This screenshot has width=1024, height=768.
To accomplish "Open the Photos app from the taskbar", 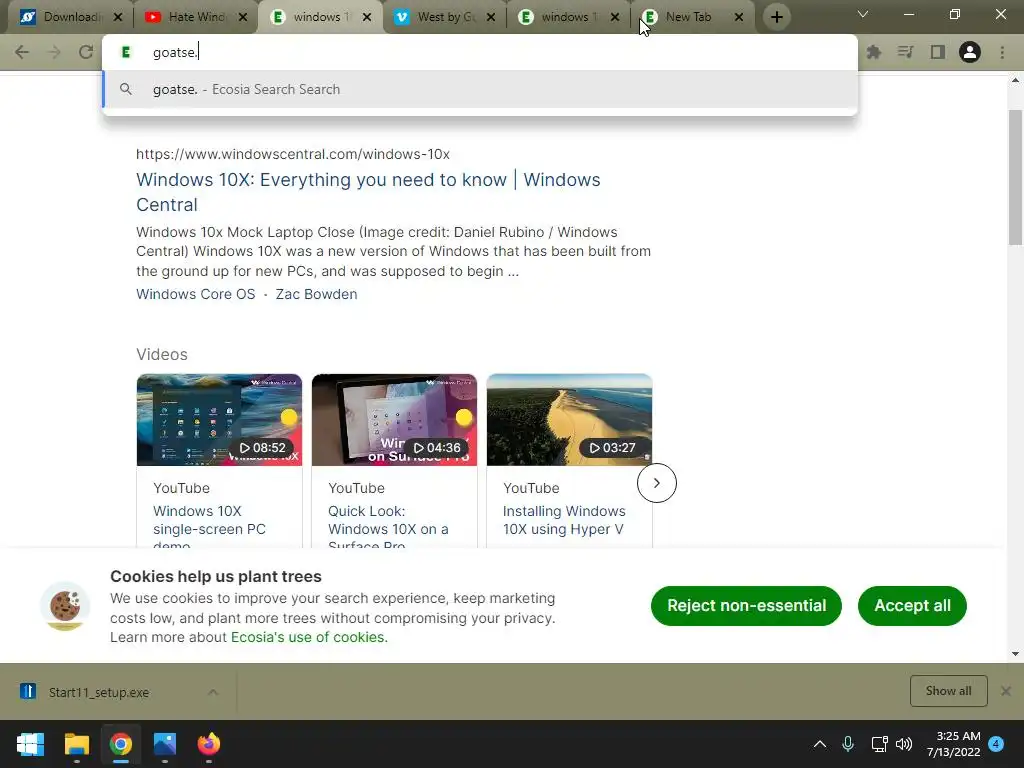I will [165, 744].
